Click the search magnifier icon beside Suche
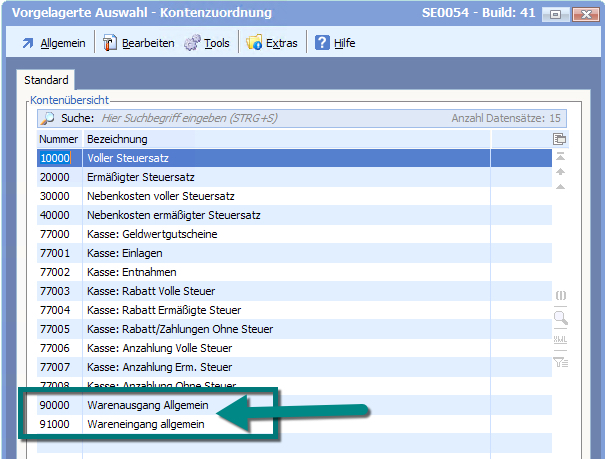605x459 pixels. 47,118
